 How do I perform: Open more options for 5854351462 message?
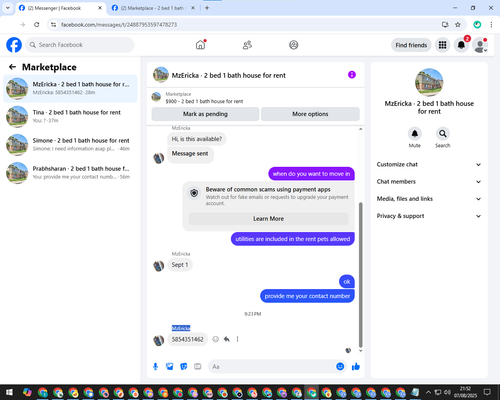(237, 339)
